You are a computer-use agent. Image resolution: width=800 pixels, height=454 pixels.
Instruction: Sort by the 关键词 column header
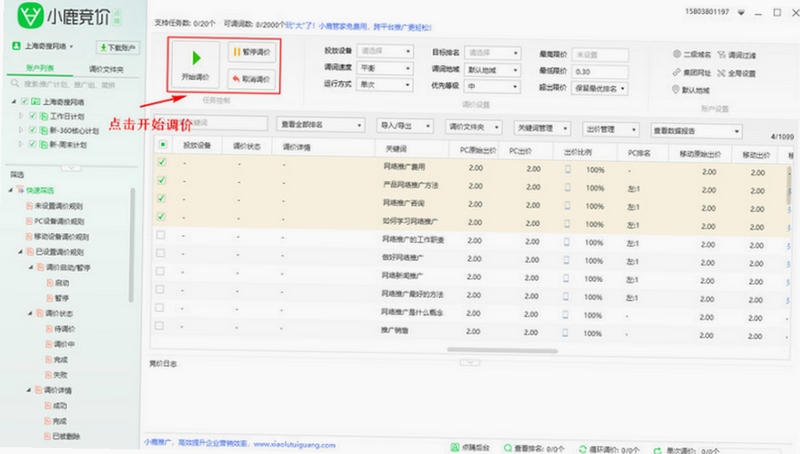tap(396, 148)
